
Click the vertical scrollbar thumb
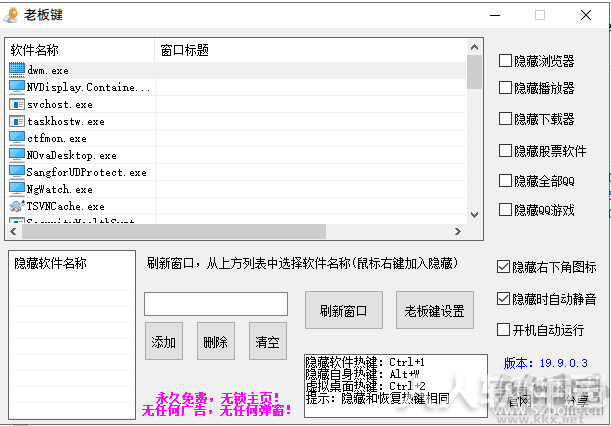click(x=474, y=72)
